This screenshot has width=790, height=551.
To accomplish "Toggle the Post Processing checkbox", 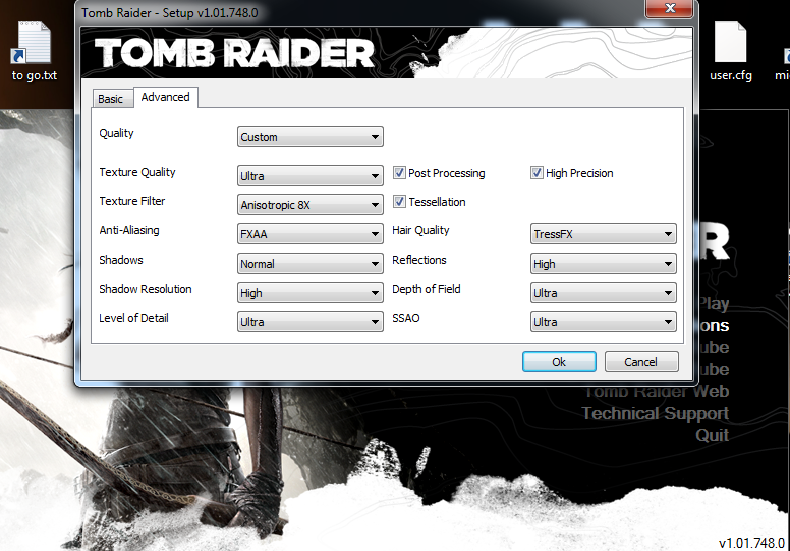I will pyautogui.click(x=400, y=173).
